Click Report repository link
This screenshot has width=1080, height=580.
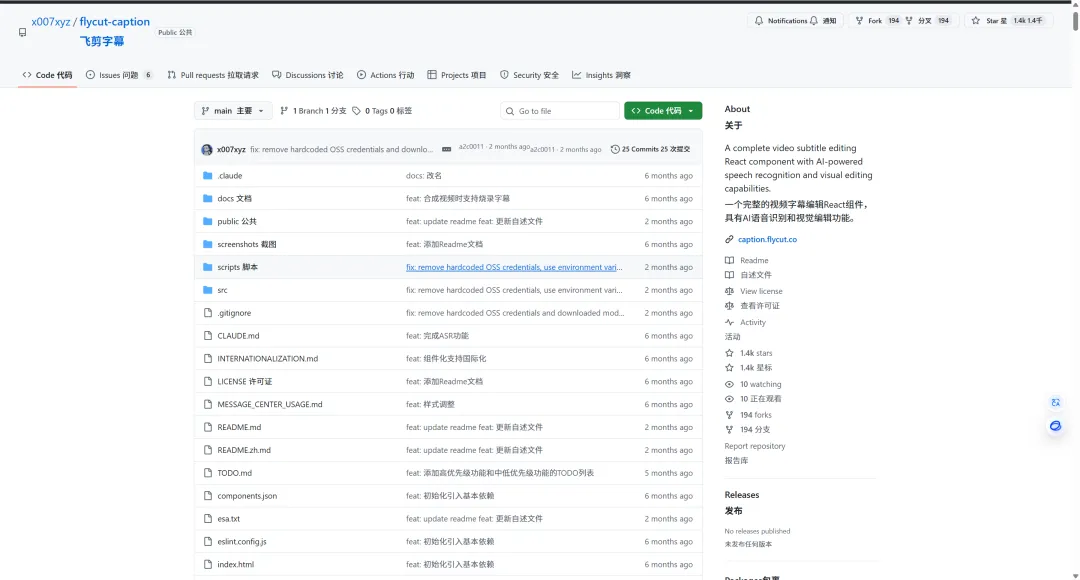point(754,446)
